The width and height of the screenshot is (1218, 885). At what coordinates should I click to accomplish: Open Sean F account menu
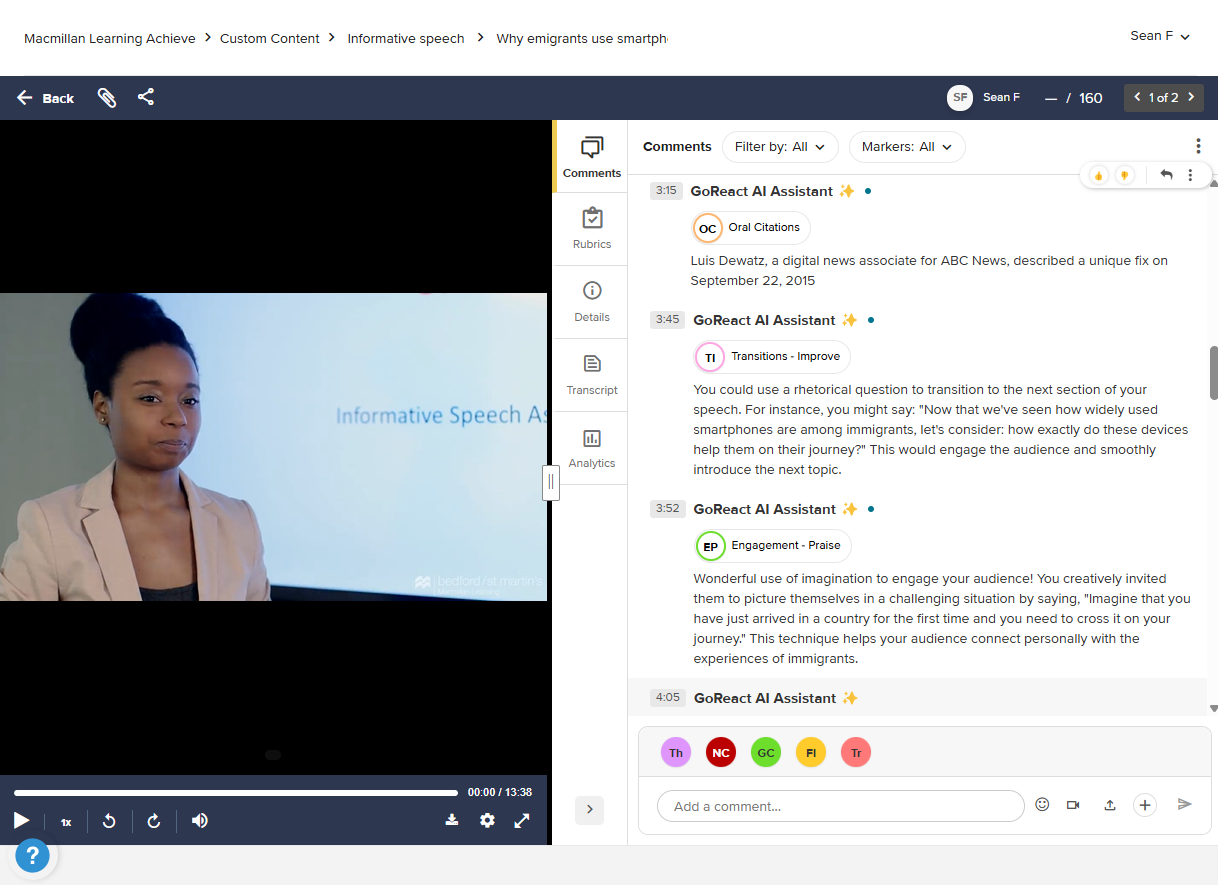point(1160,36)
